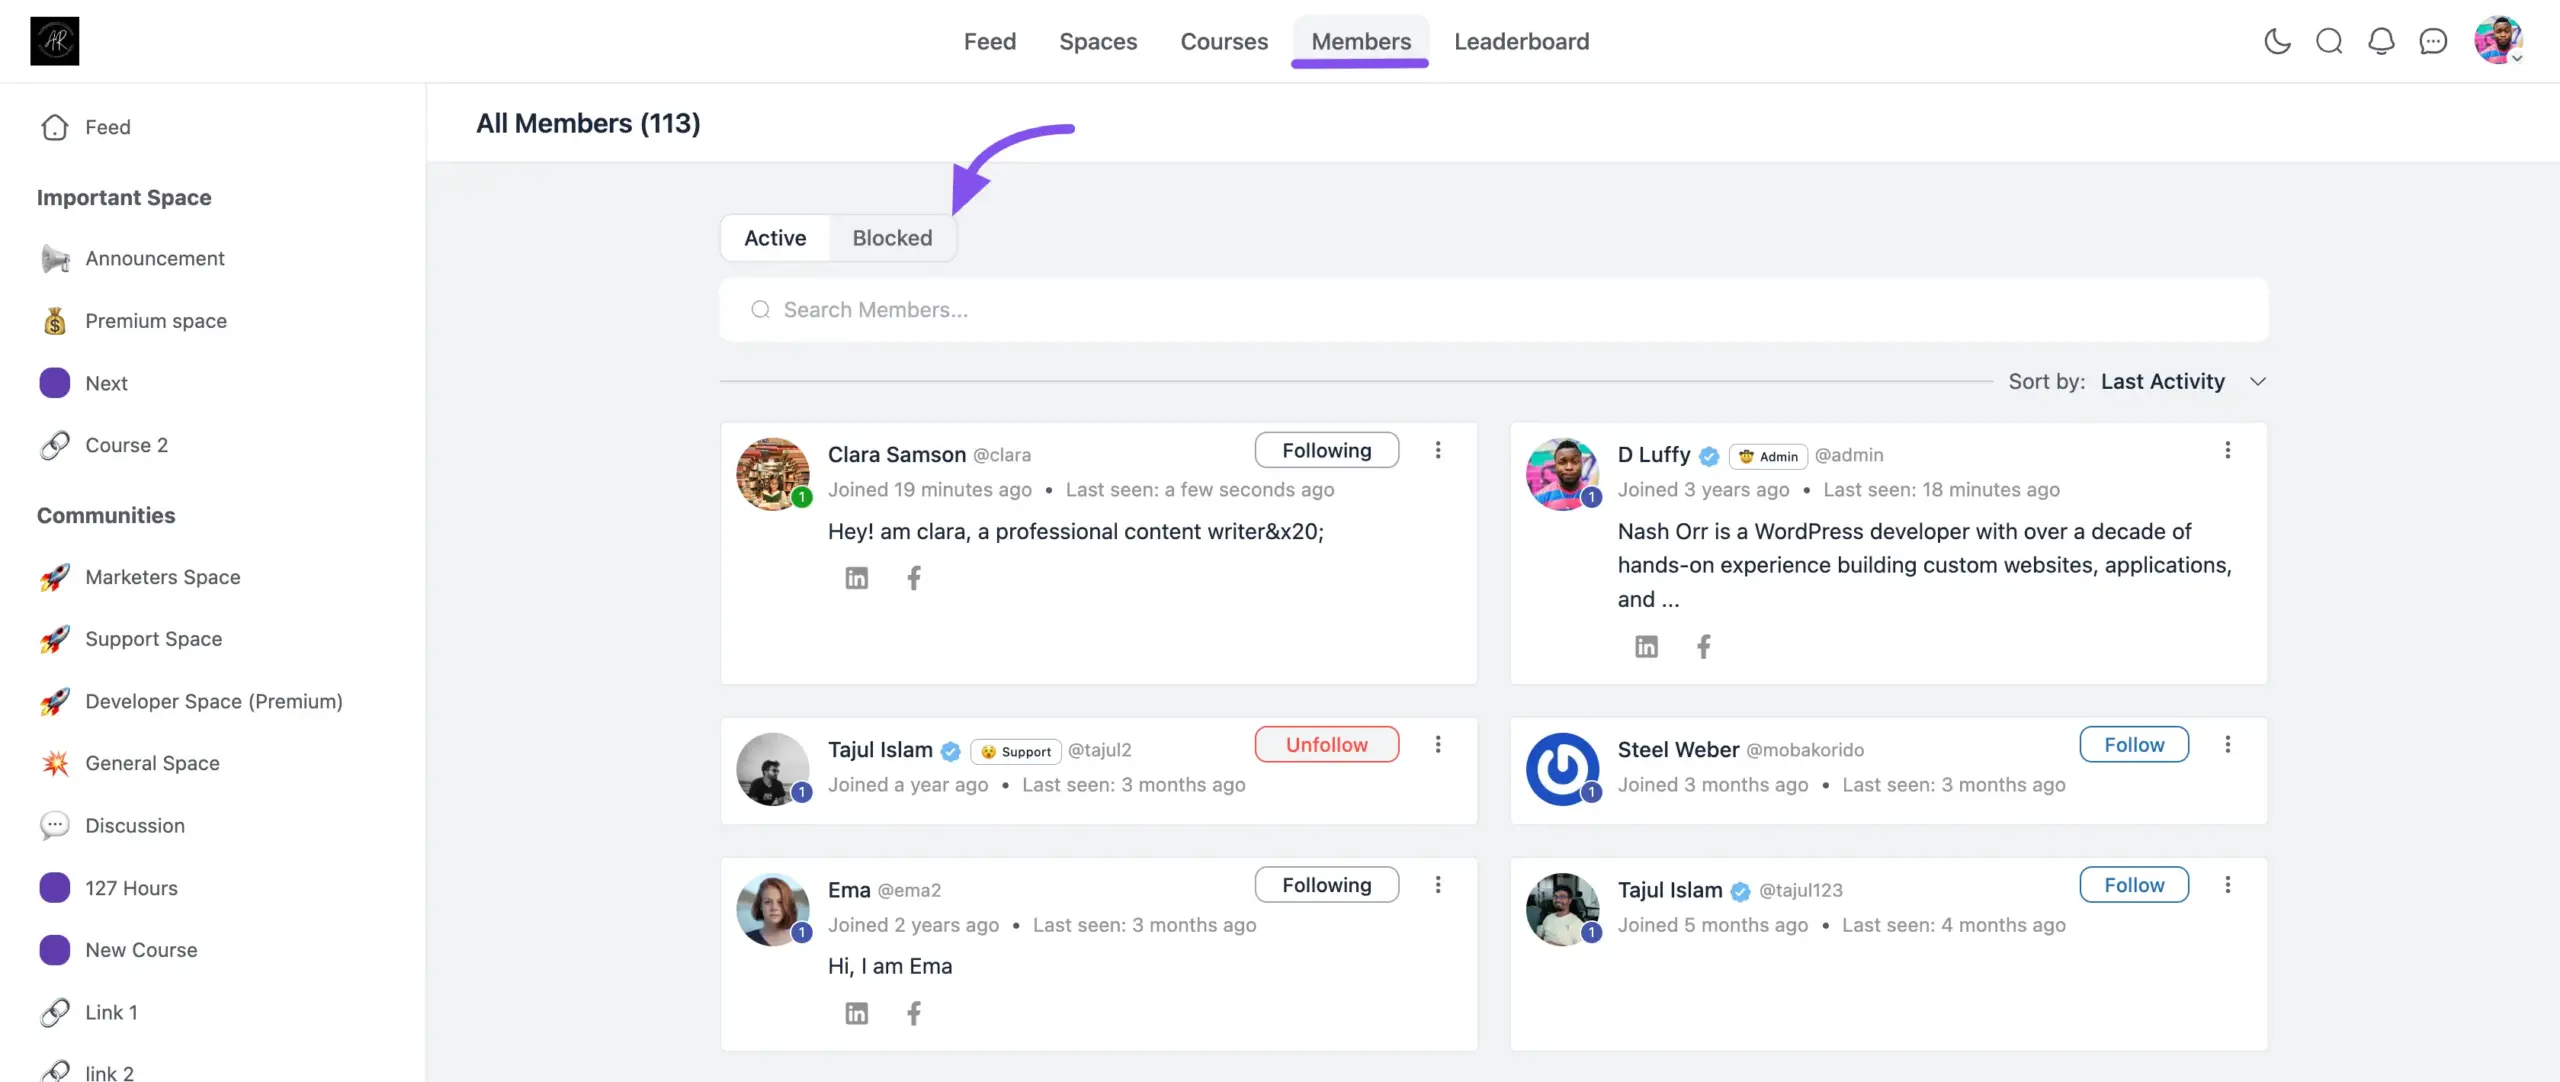Open notifications bell icon

tap(2381, 41)
